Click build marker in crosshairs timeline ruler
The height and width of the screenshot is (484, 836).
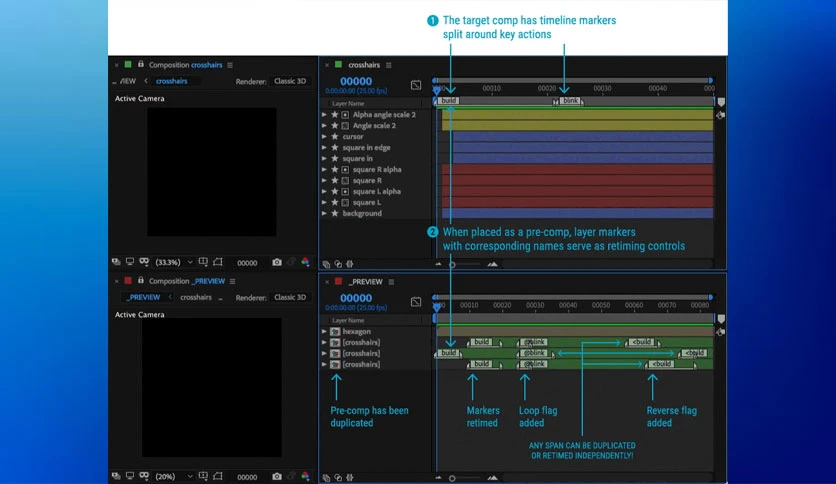448,100
